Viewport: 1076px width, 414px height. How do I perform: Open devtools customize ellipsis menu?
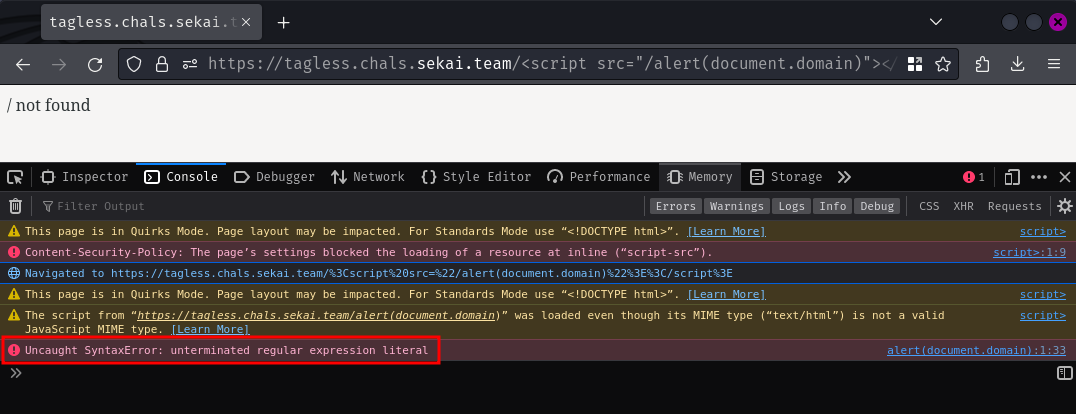1039,177
